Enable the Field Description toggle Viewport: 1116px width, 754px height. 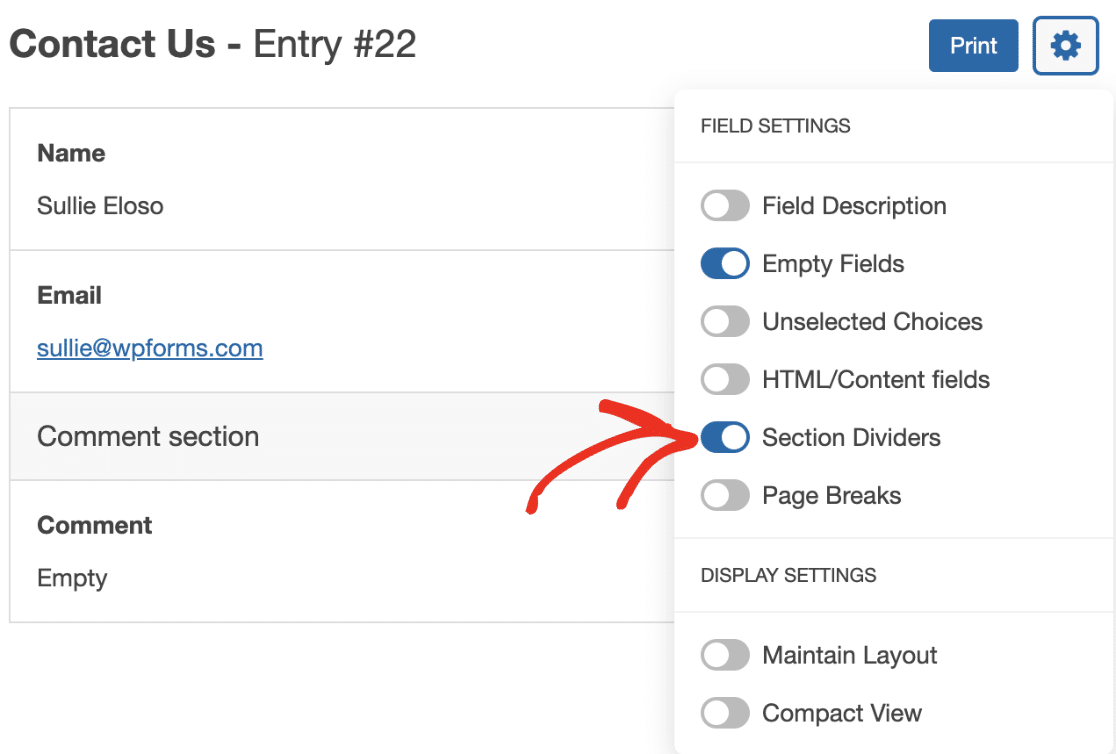coord(725,206)
